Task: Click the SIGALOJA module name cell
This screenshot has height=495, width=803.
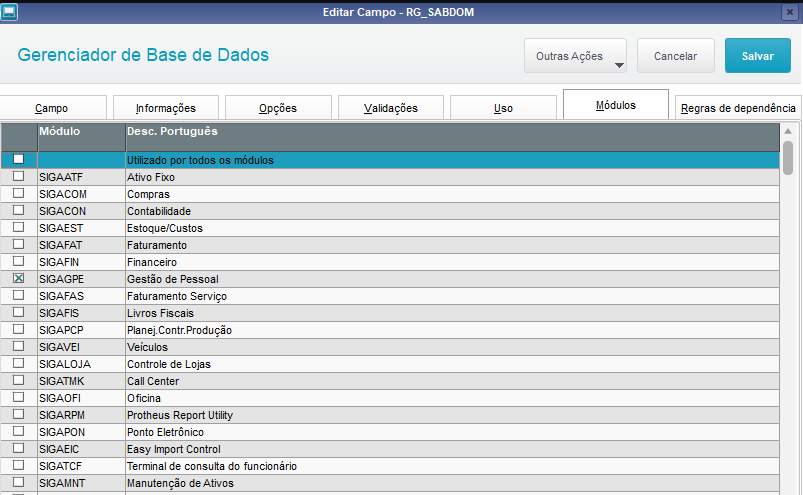Action: [81, 364]
